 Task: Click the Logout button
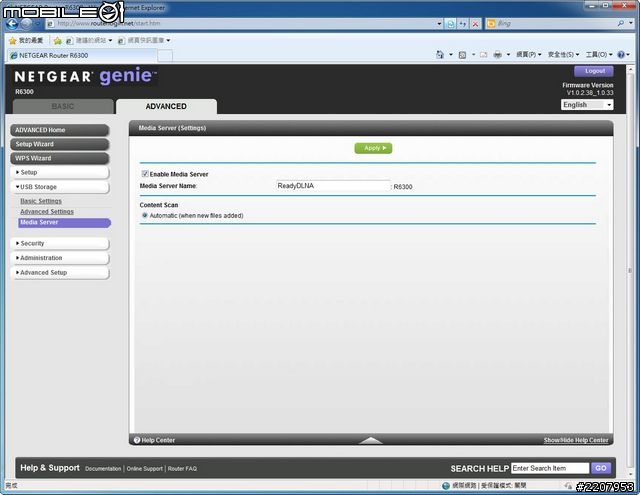point(594,71)
